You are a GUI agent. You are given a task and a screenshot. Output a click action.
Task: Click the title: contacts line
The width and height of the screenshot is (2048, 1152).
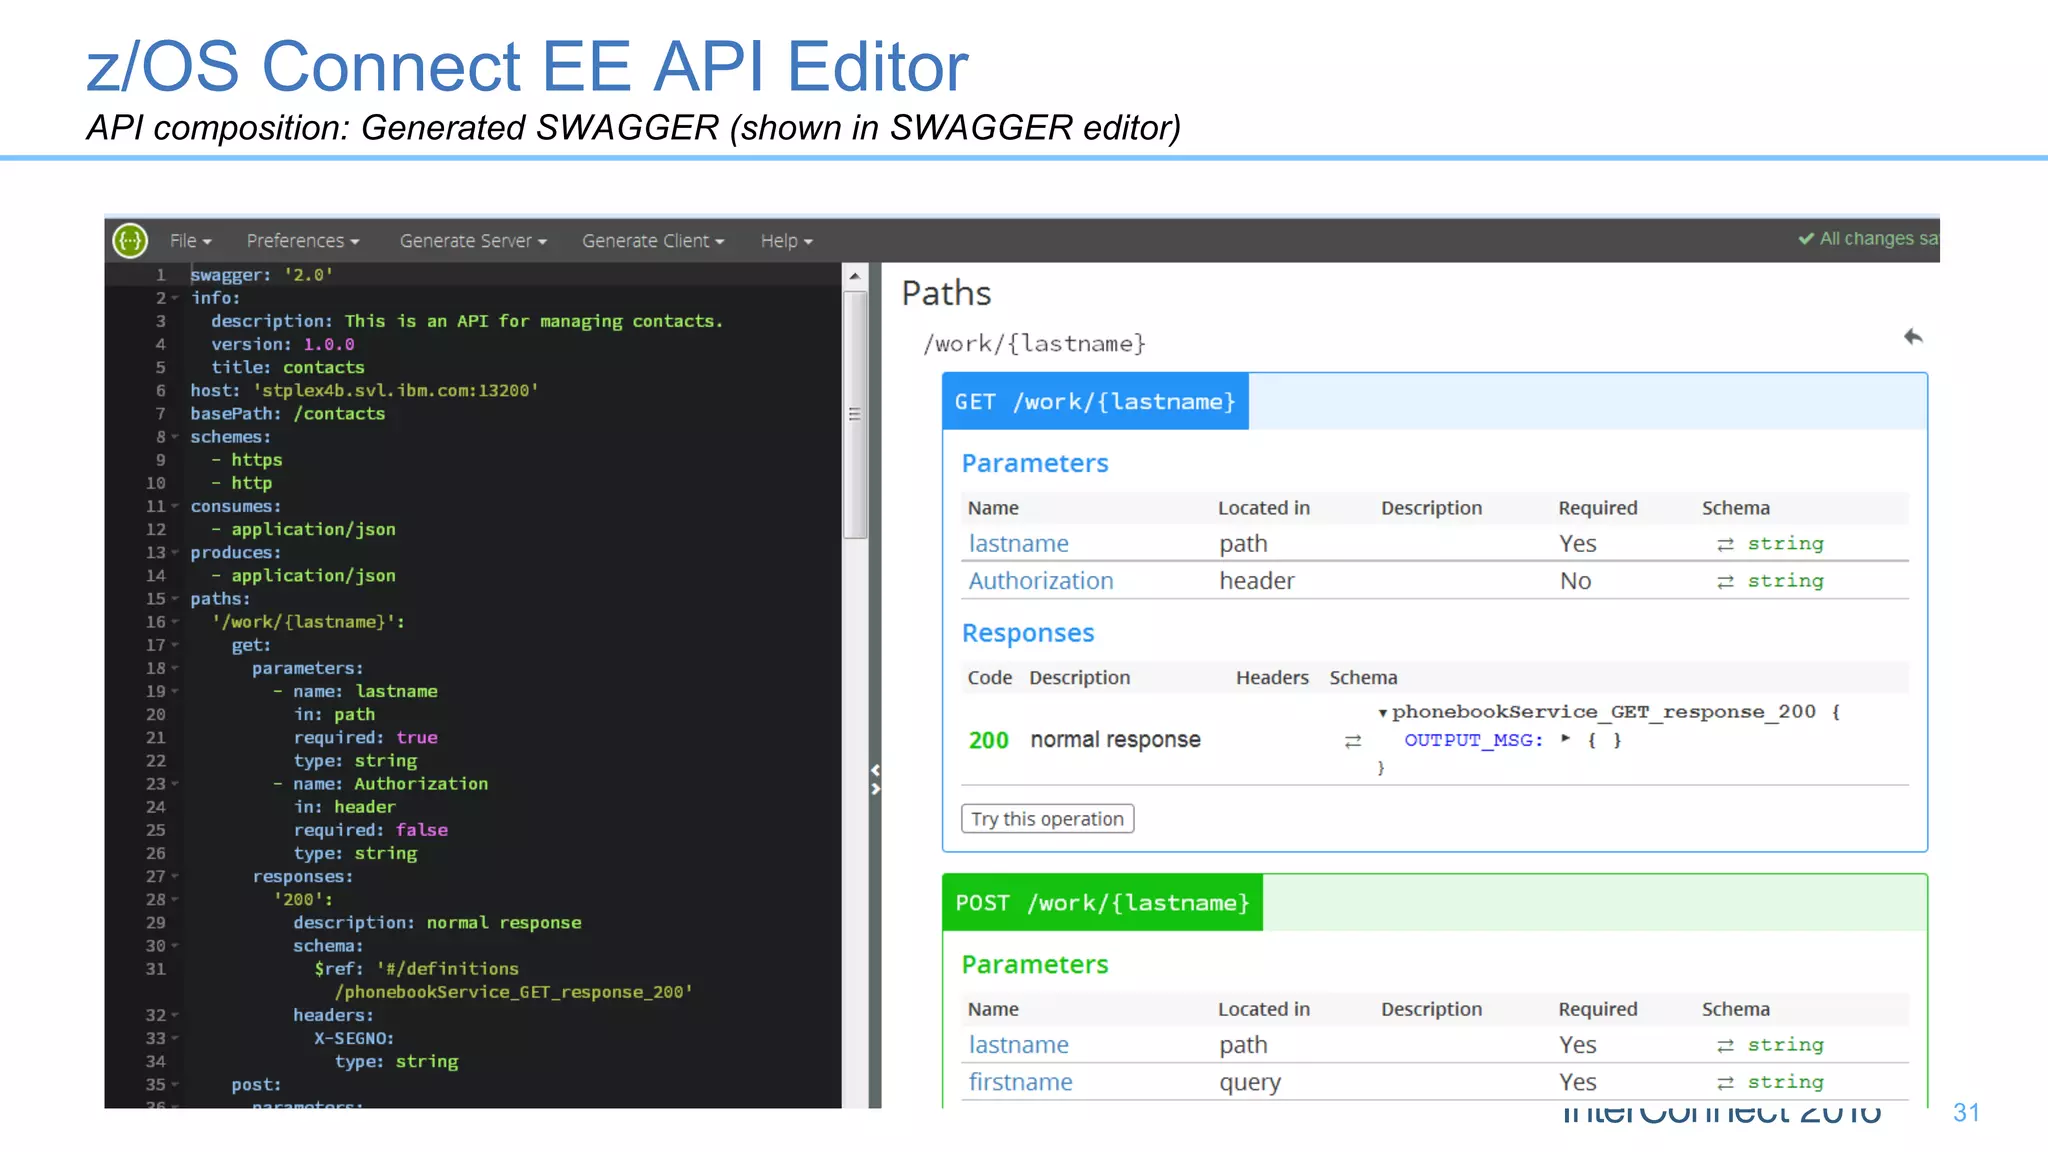point(288,368)
